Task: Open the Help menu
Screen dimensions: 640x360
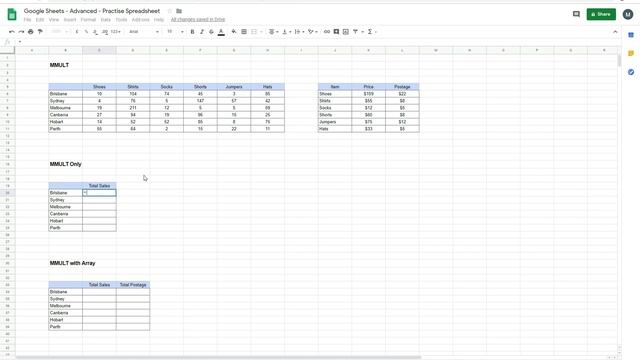Action: [x=159, y=20]
